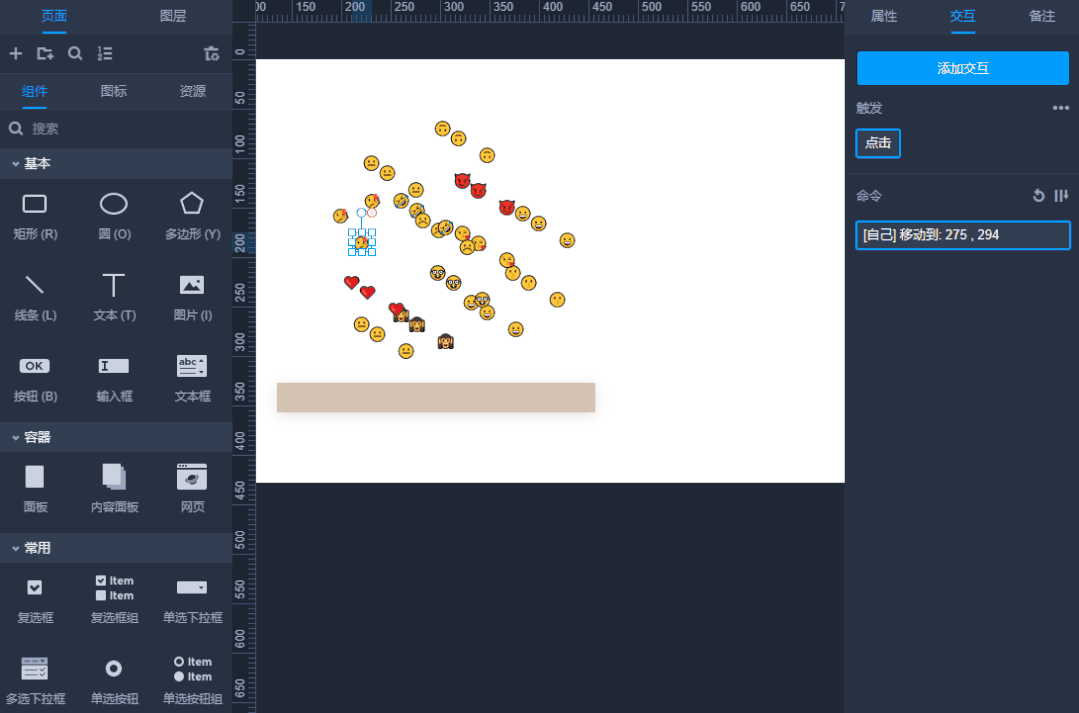Open the 资源 tab
Viewport: 1079px width, 713px height.
(193, 91)
